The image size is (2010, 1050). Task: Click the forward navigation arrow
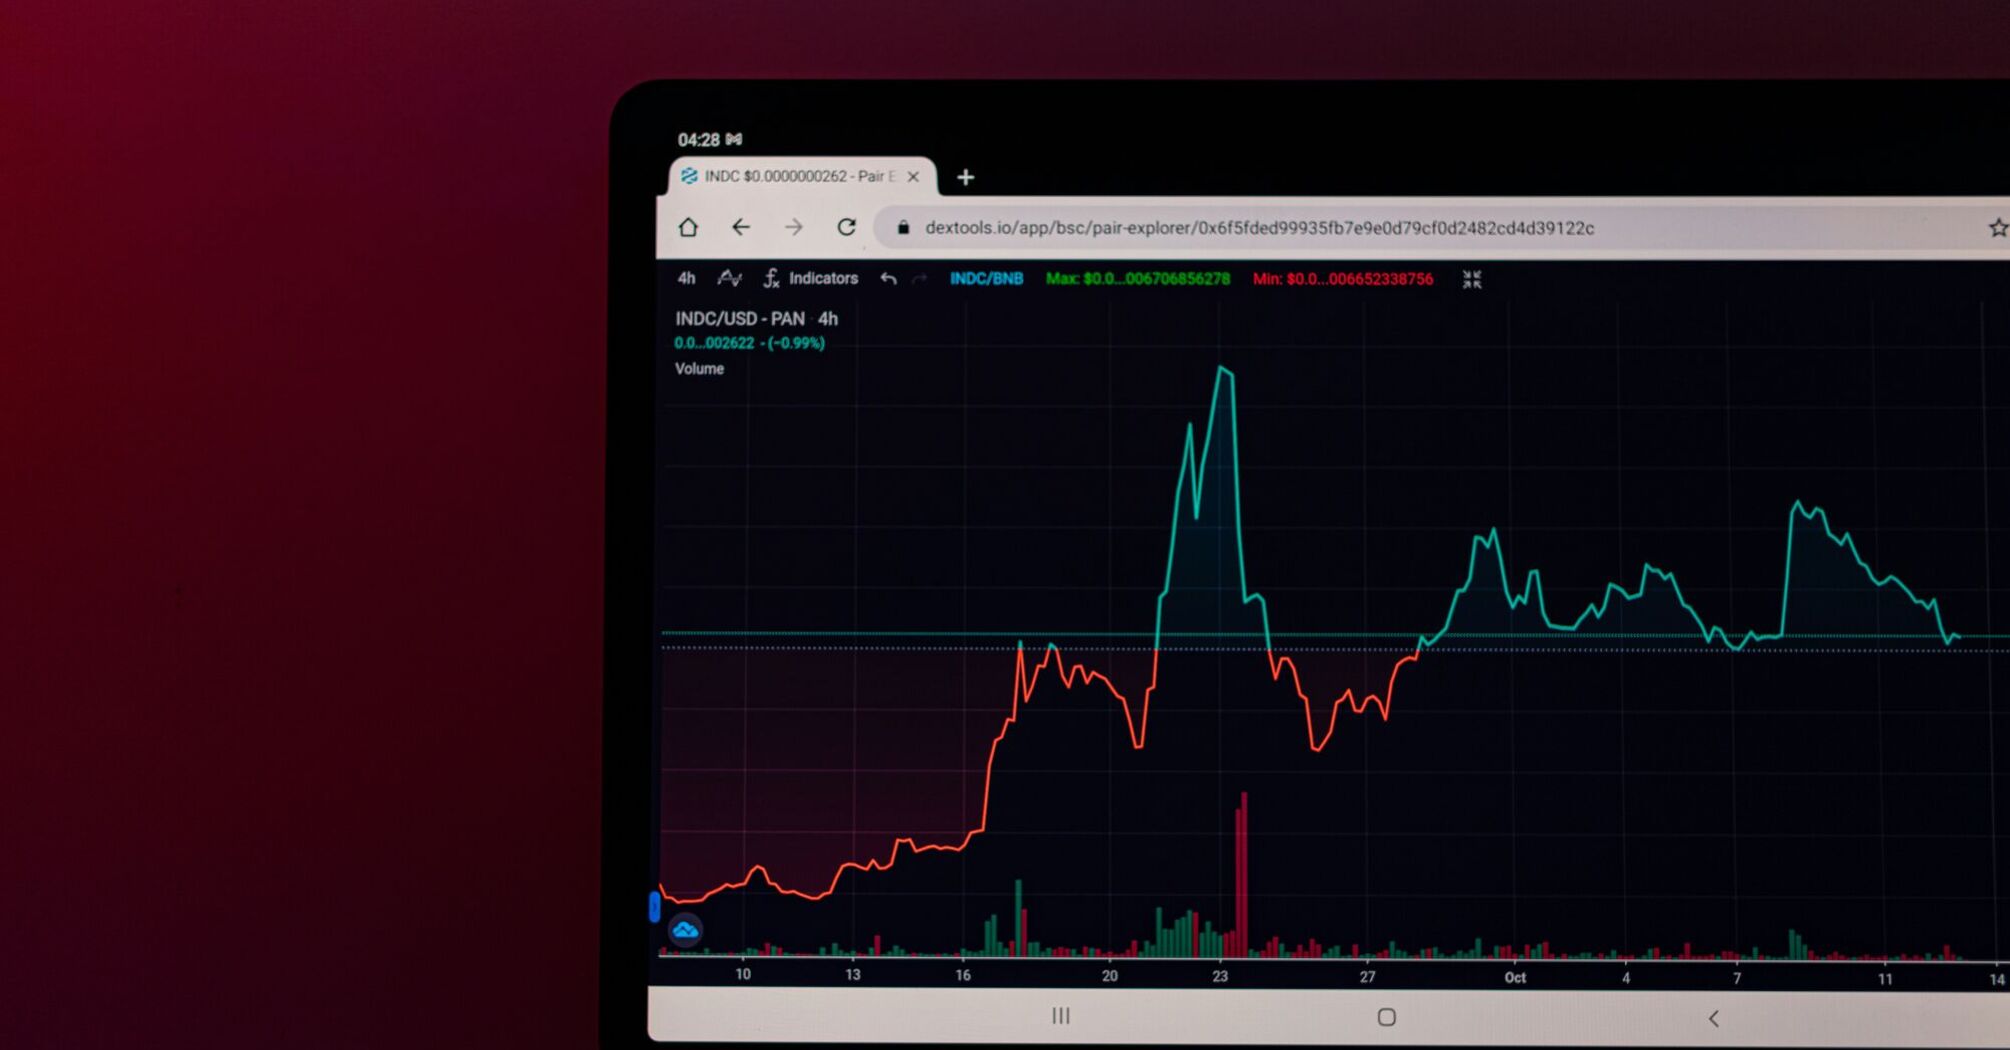794,227
